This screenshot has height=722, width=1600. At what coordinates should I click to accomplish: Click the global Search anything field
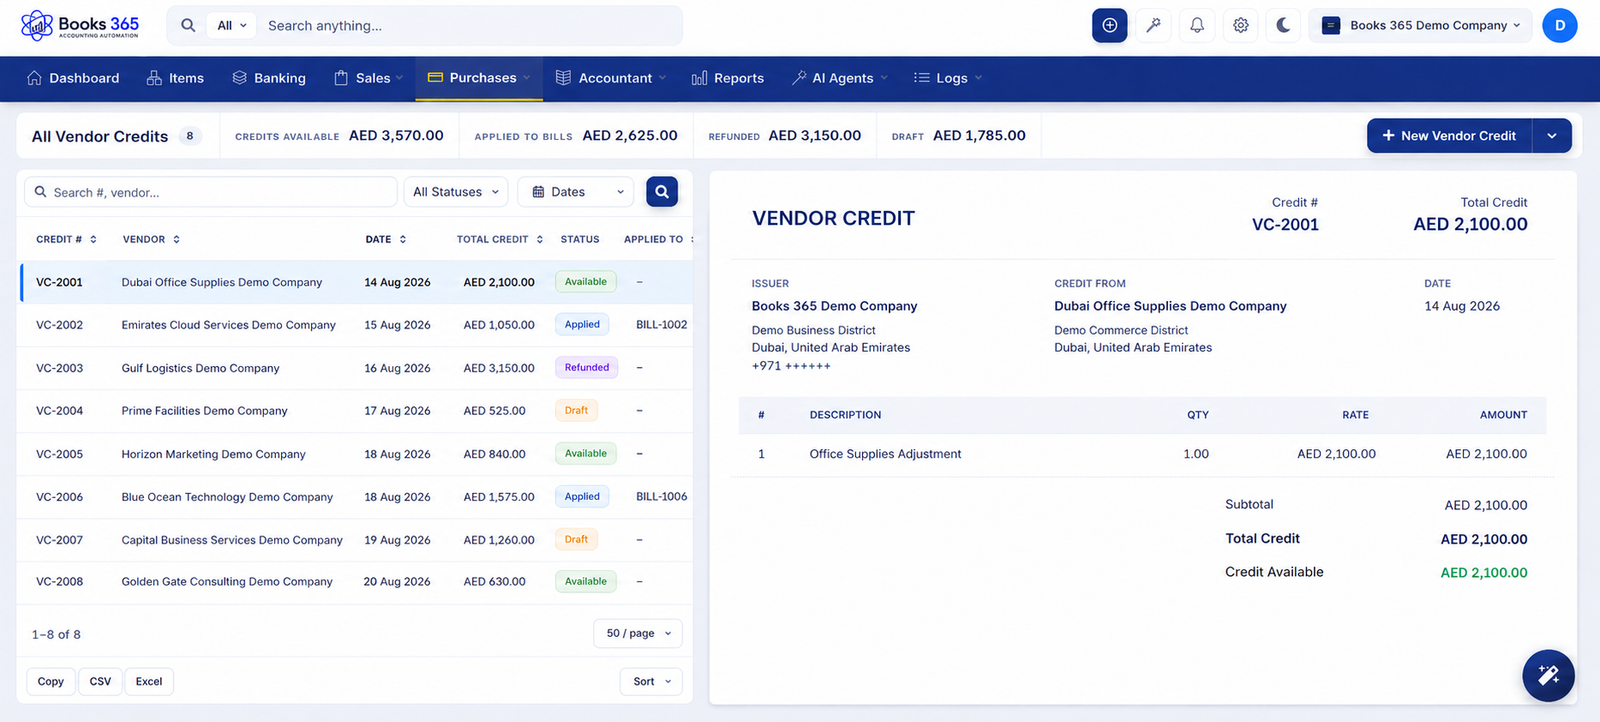click(470, 26)
